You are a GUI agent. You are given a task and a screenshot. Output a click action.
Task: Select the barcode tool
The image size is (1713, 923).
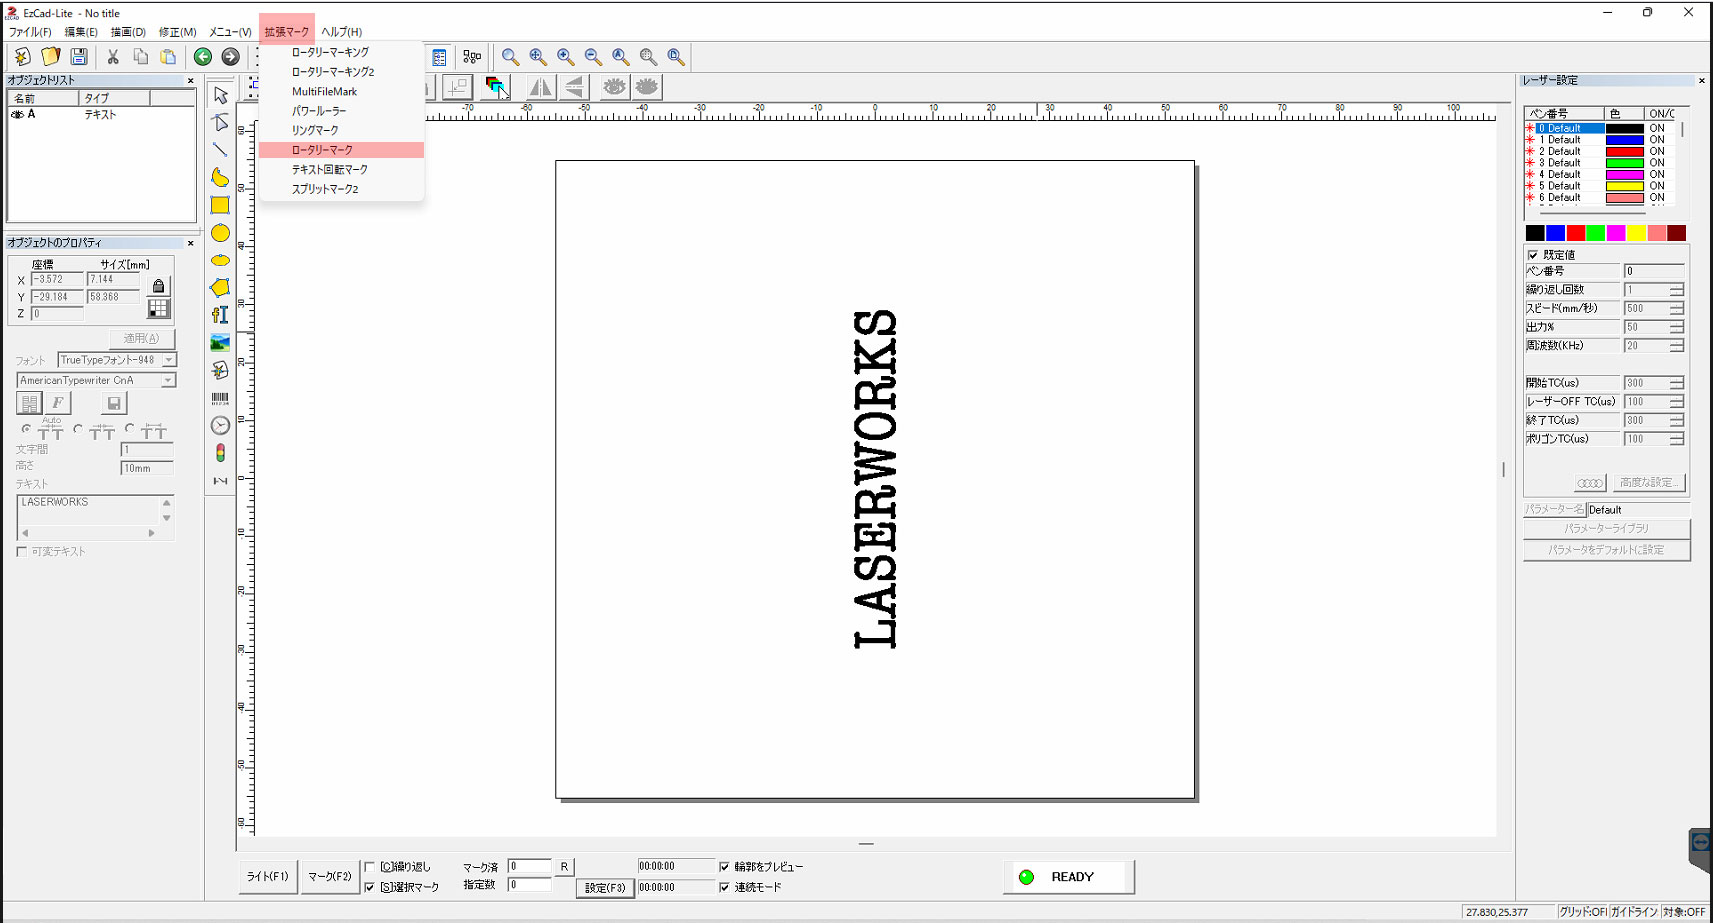coord(220,398)
